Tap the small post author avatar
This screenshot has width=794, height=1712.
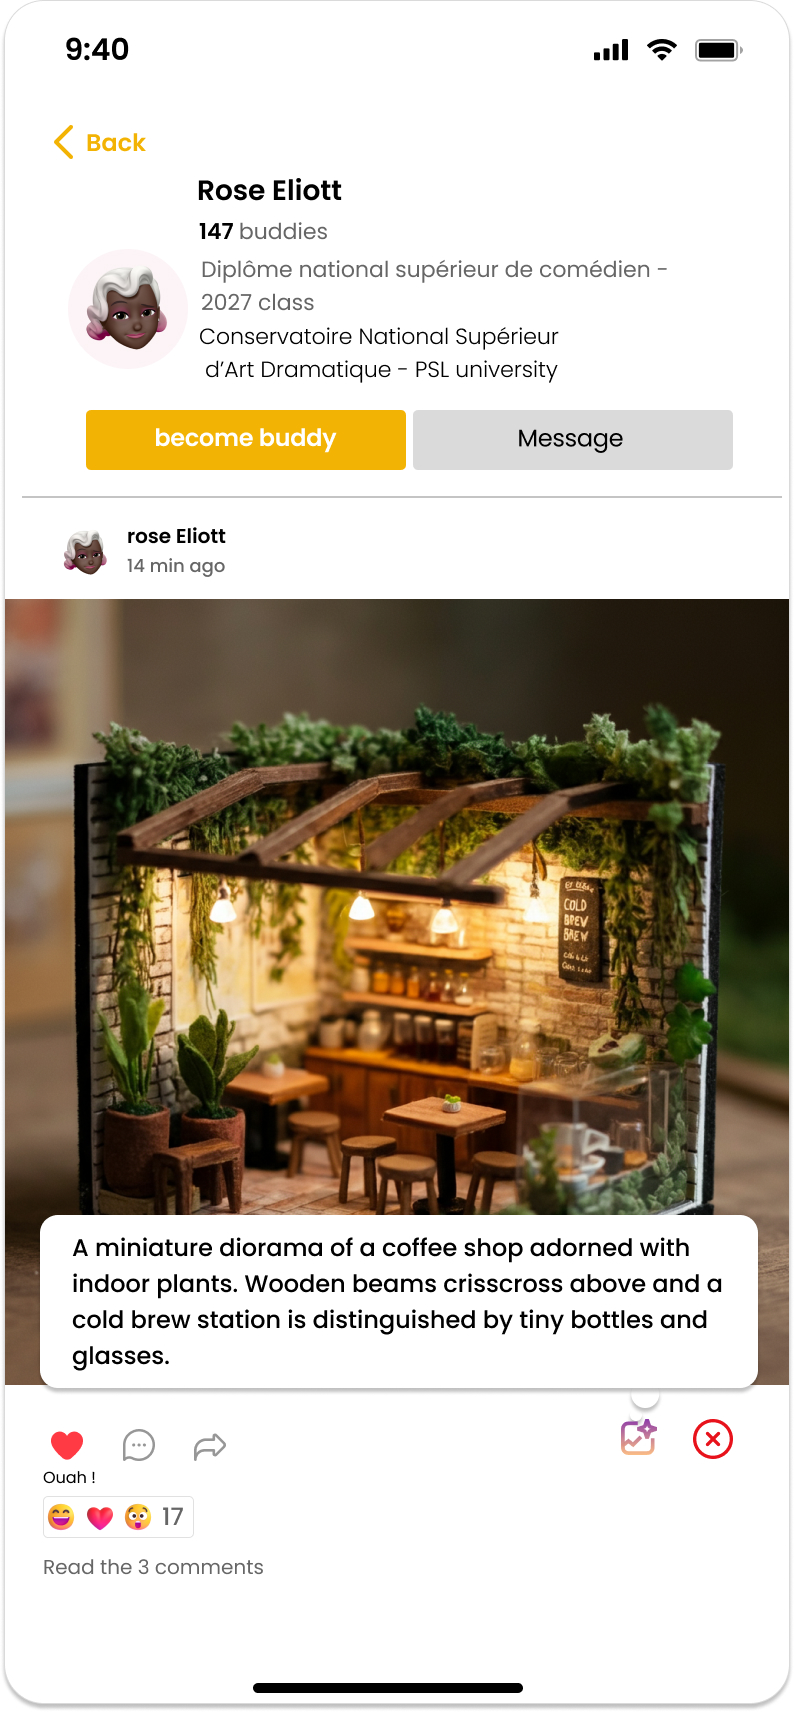[x=86, y=551]
